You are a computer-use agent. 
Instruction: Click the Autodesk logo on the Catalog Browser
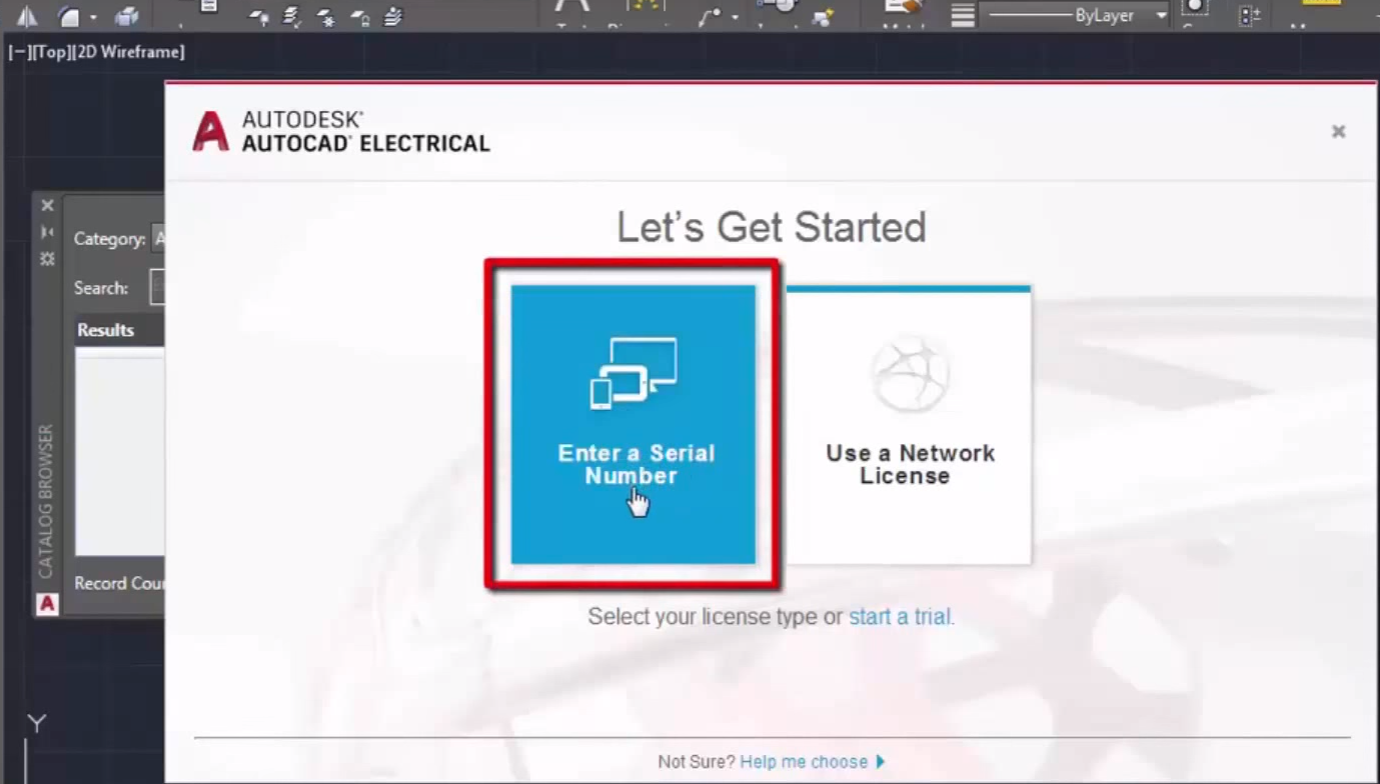click(x=46, y=604)
